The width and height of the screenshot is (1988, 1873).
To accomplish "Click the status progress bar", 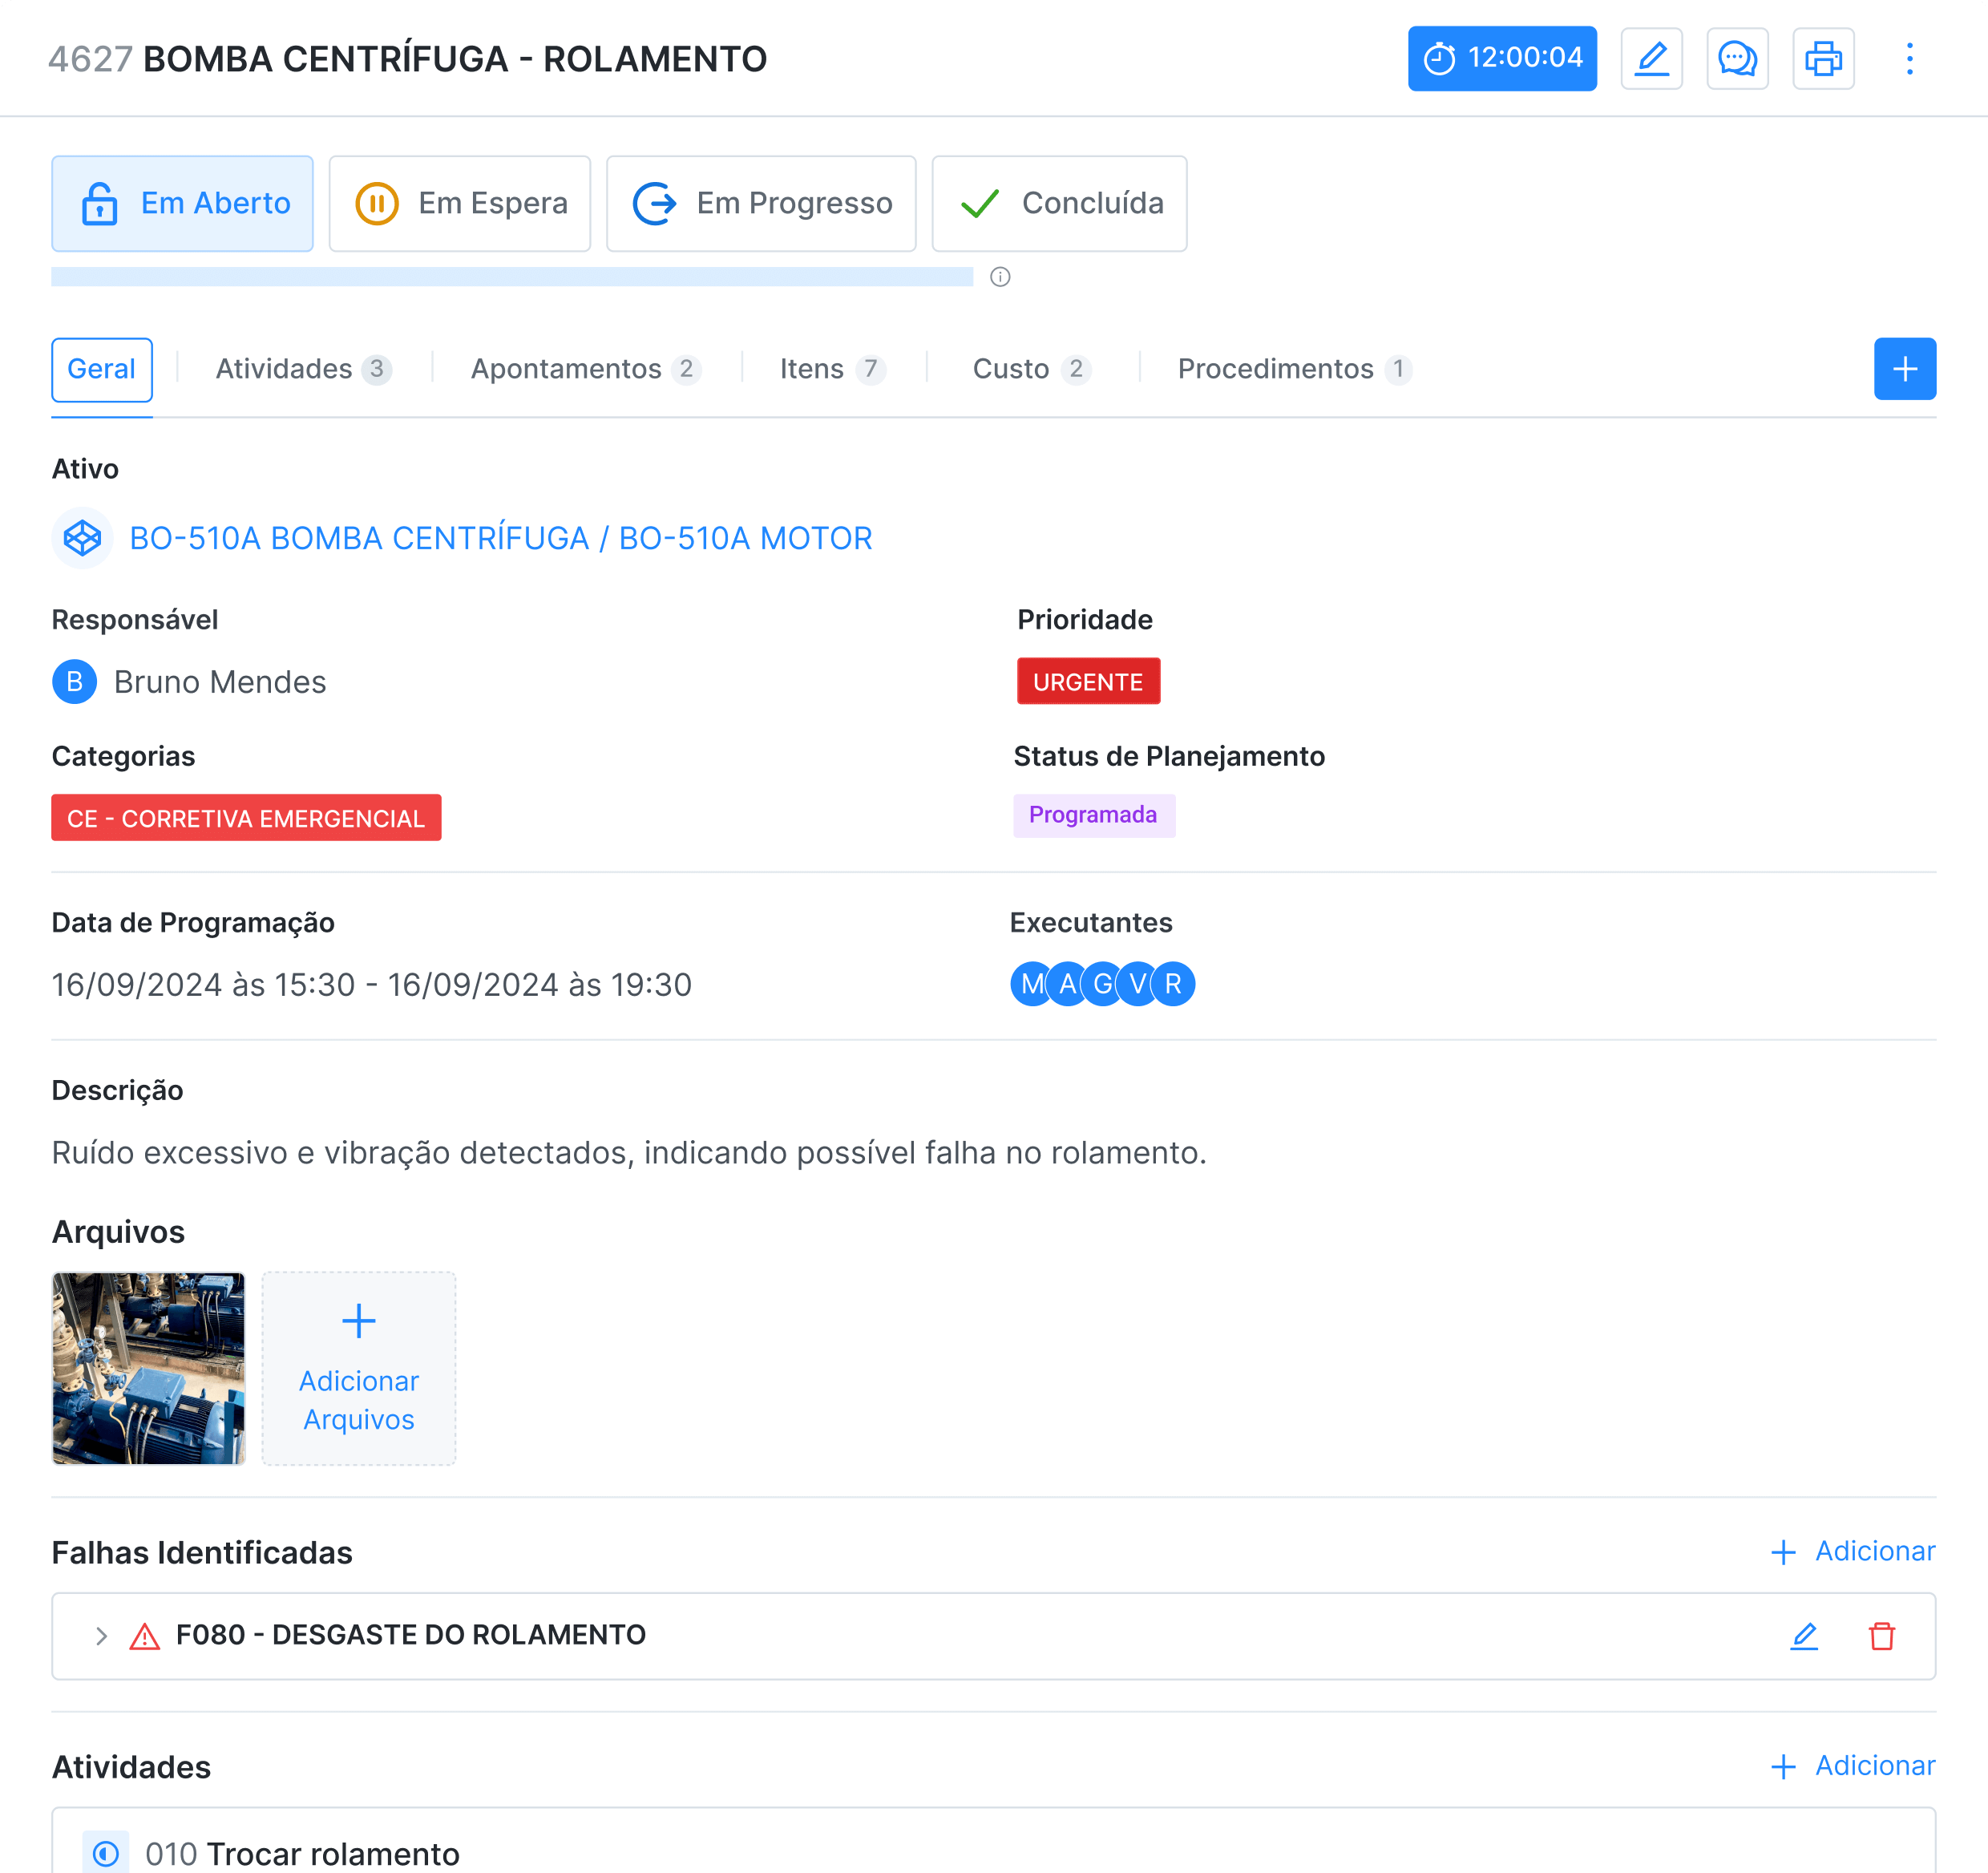I will (x=512, y=277).
